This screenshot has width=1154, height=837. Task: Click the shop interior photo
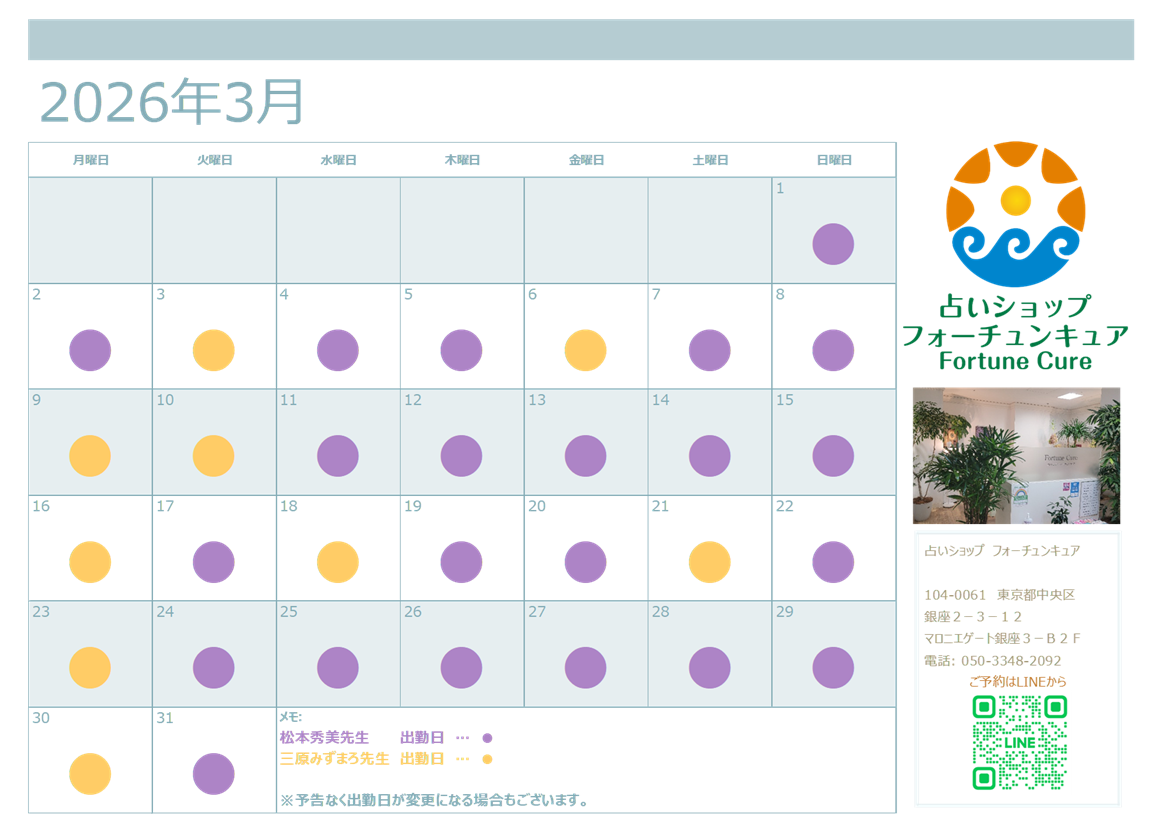1016,456
